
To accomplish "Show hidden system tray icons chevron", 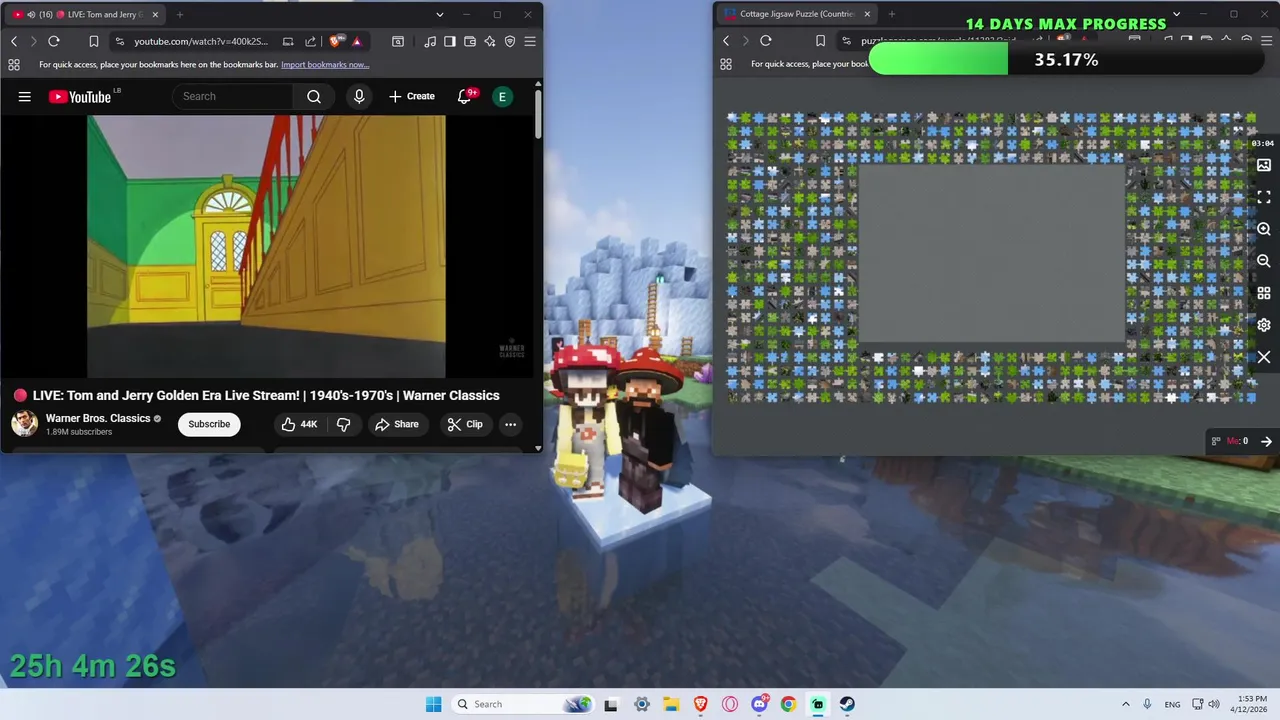I will tap(1126, 704).
